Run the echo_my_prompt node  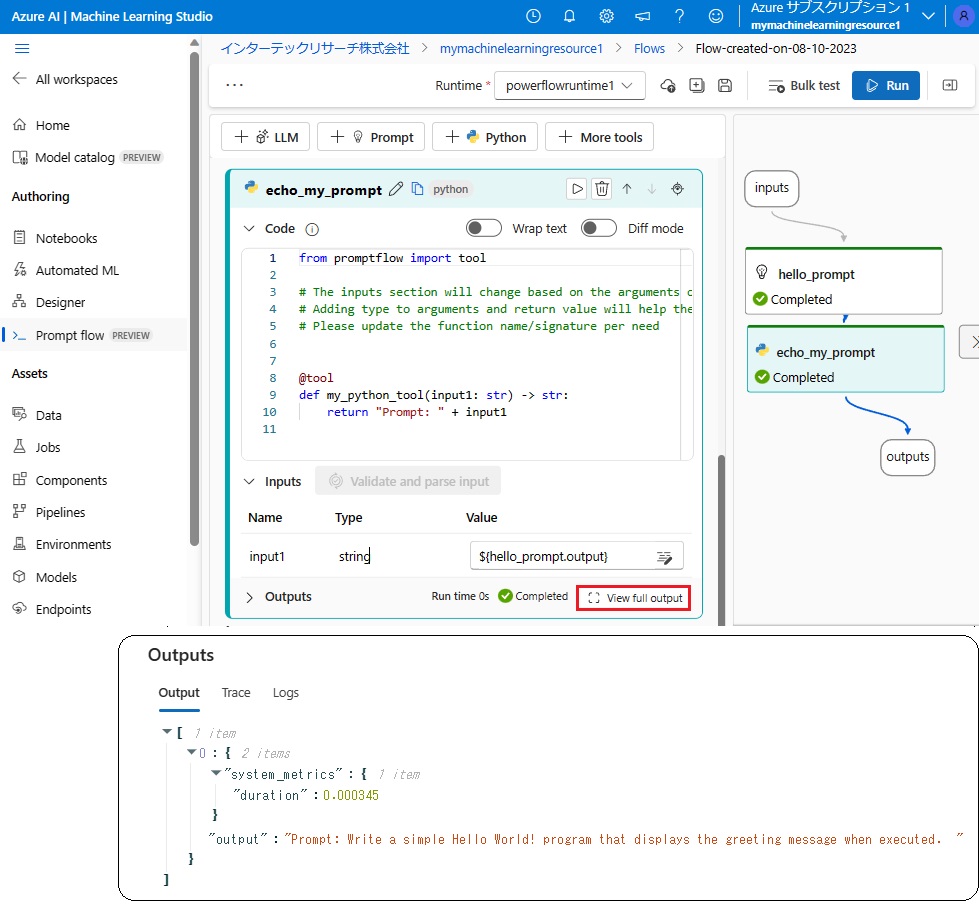(x=577, y=189)
